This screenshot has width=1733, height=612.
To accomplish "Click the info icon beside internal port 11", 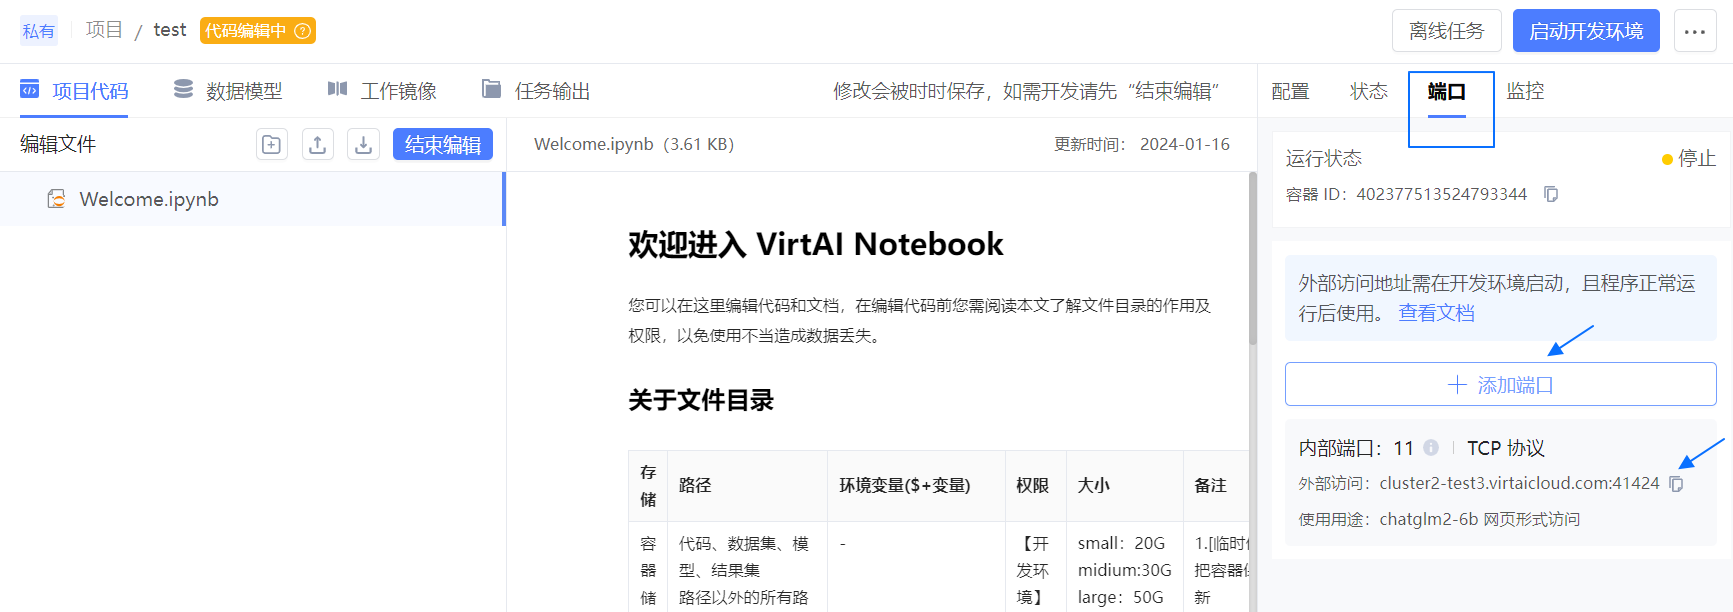I will pyautogui.click(x=1431, y=448).
